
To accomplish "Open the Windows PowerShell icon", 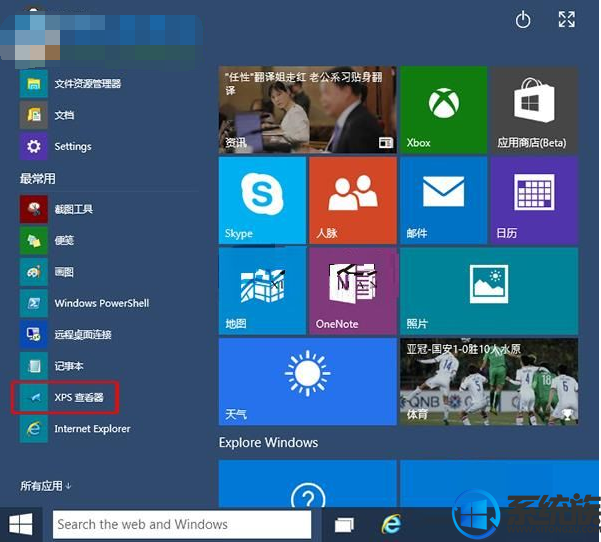I will [34, 304].
